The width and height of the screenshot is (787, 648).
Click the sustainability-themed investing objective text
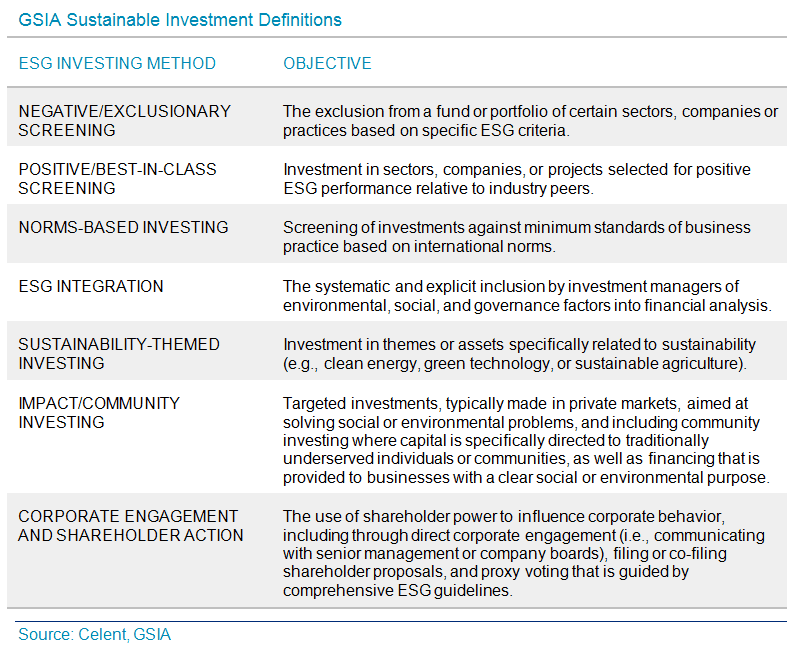coord(519,354)
